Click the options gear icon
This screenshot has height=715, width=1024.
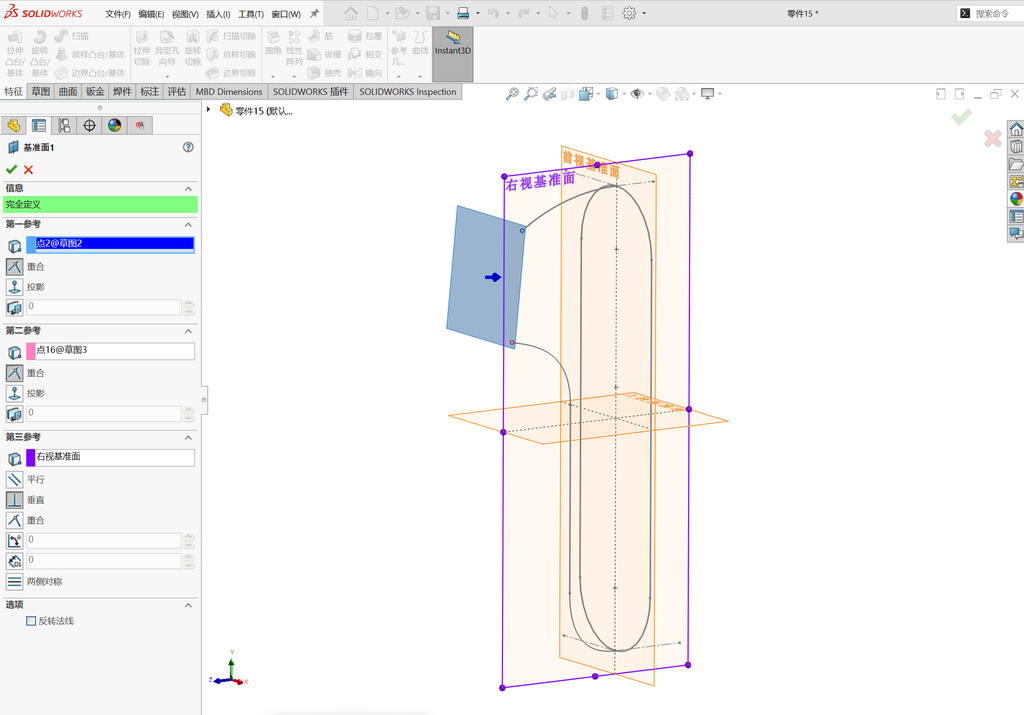pyautogui.click(x=630, y=13)
